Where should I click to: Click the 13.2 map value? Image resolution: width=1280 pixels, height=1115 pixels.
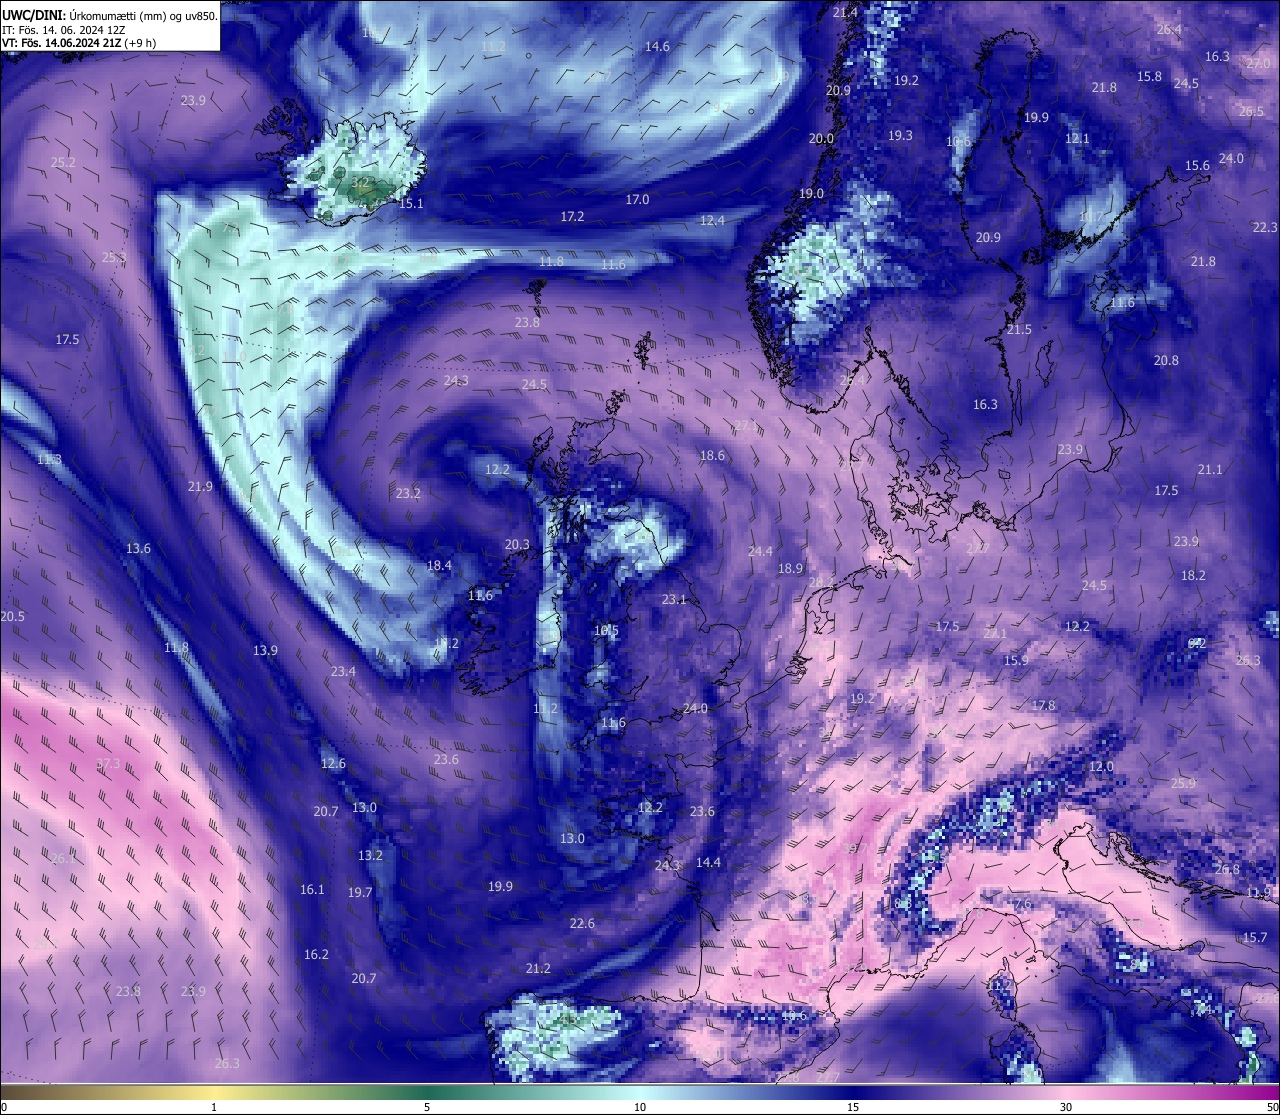(370, 855)
